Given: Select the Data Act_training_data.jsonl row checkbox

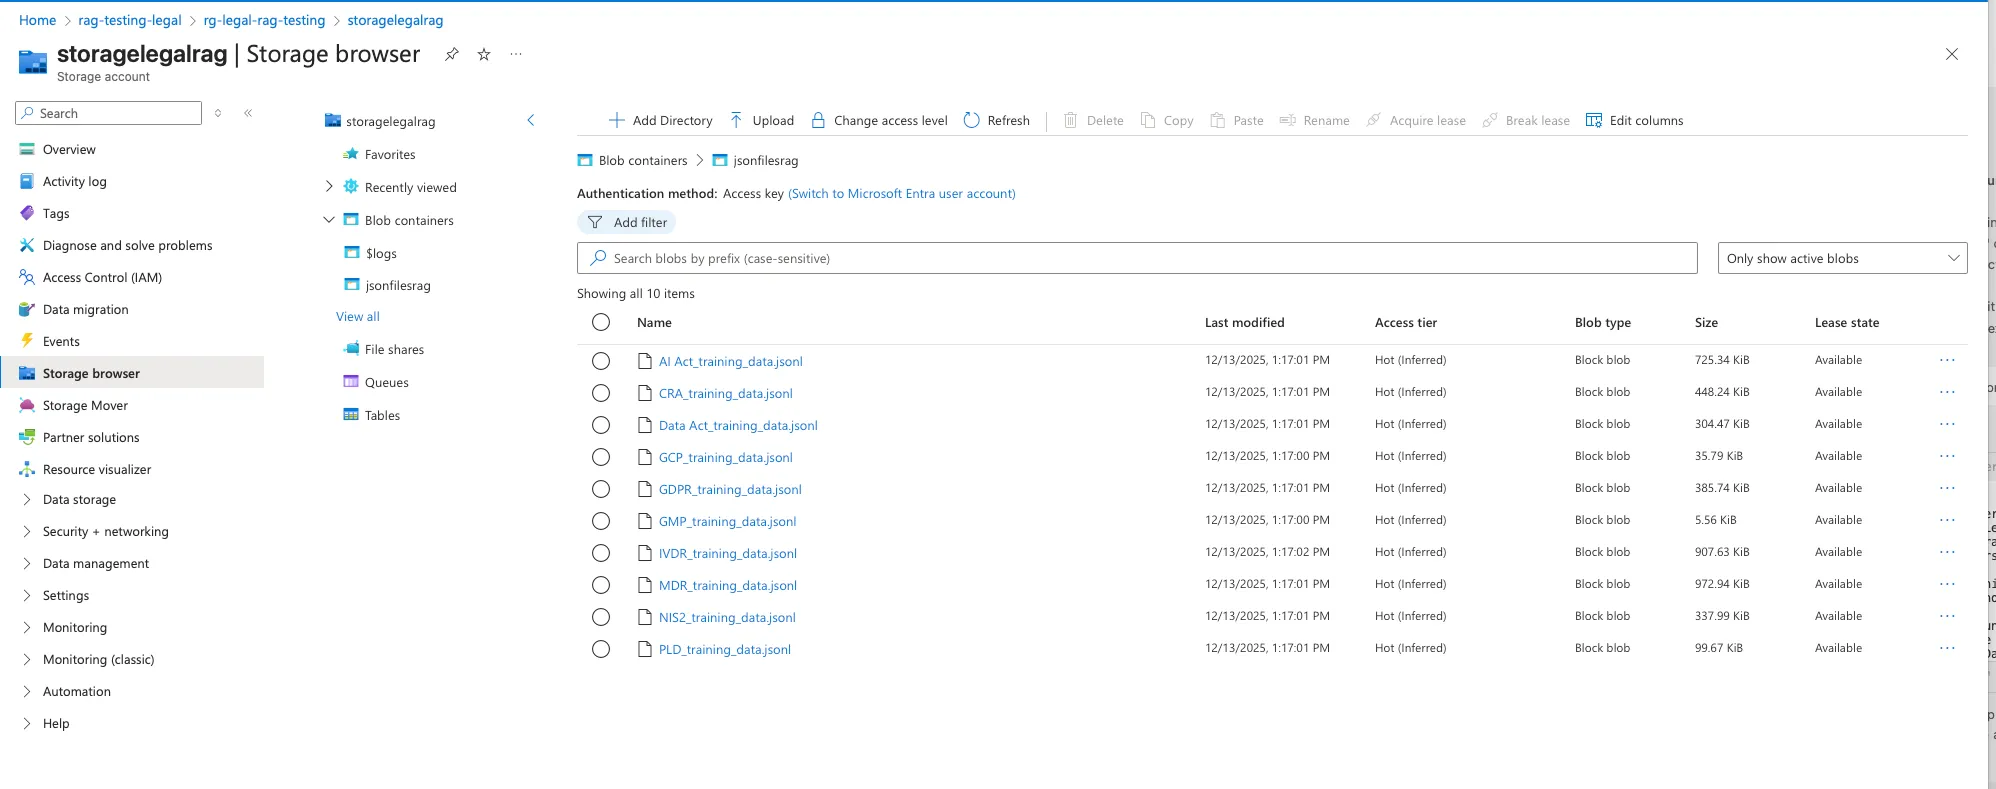Looking at the screenshot, I should click(x=601, y=425).
